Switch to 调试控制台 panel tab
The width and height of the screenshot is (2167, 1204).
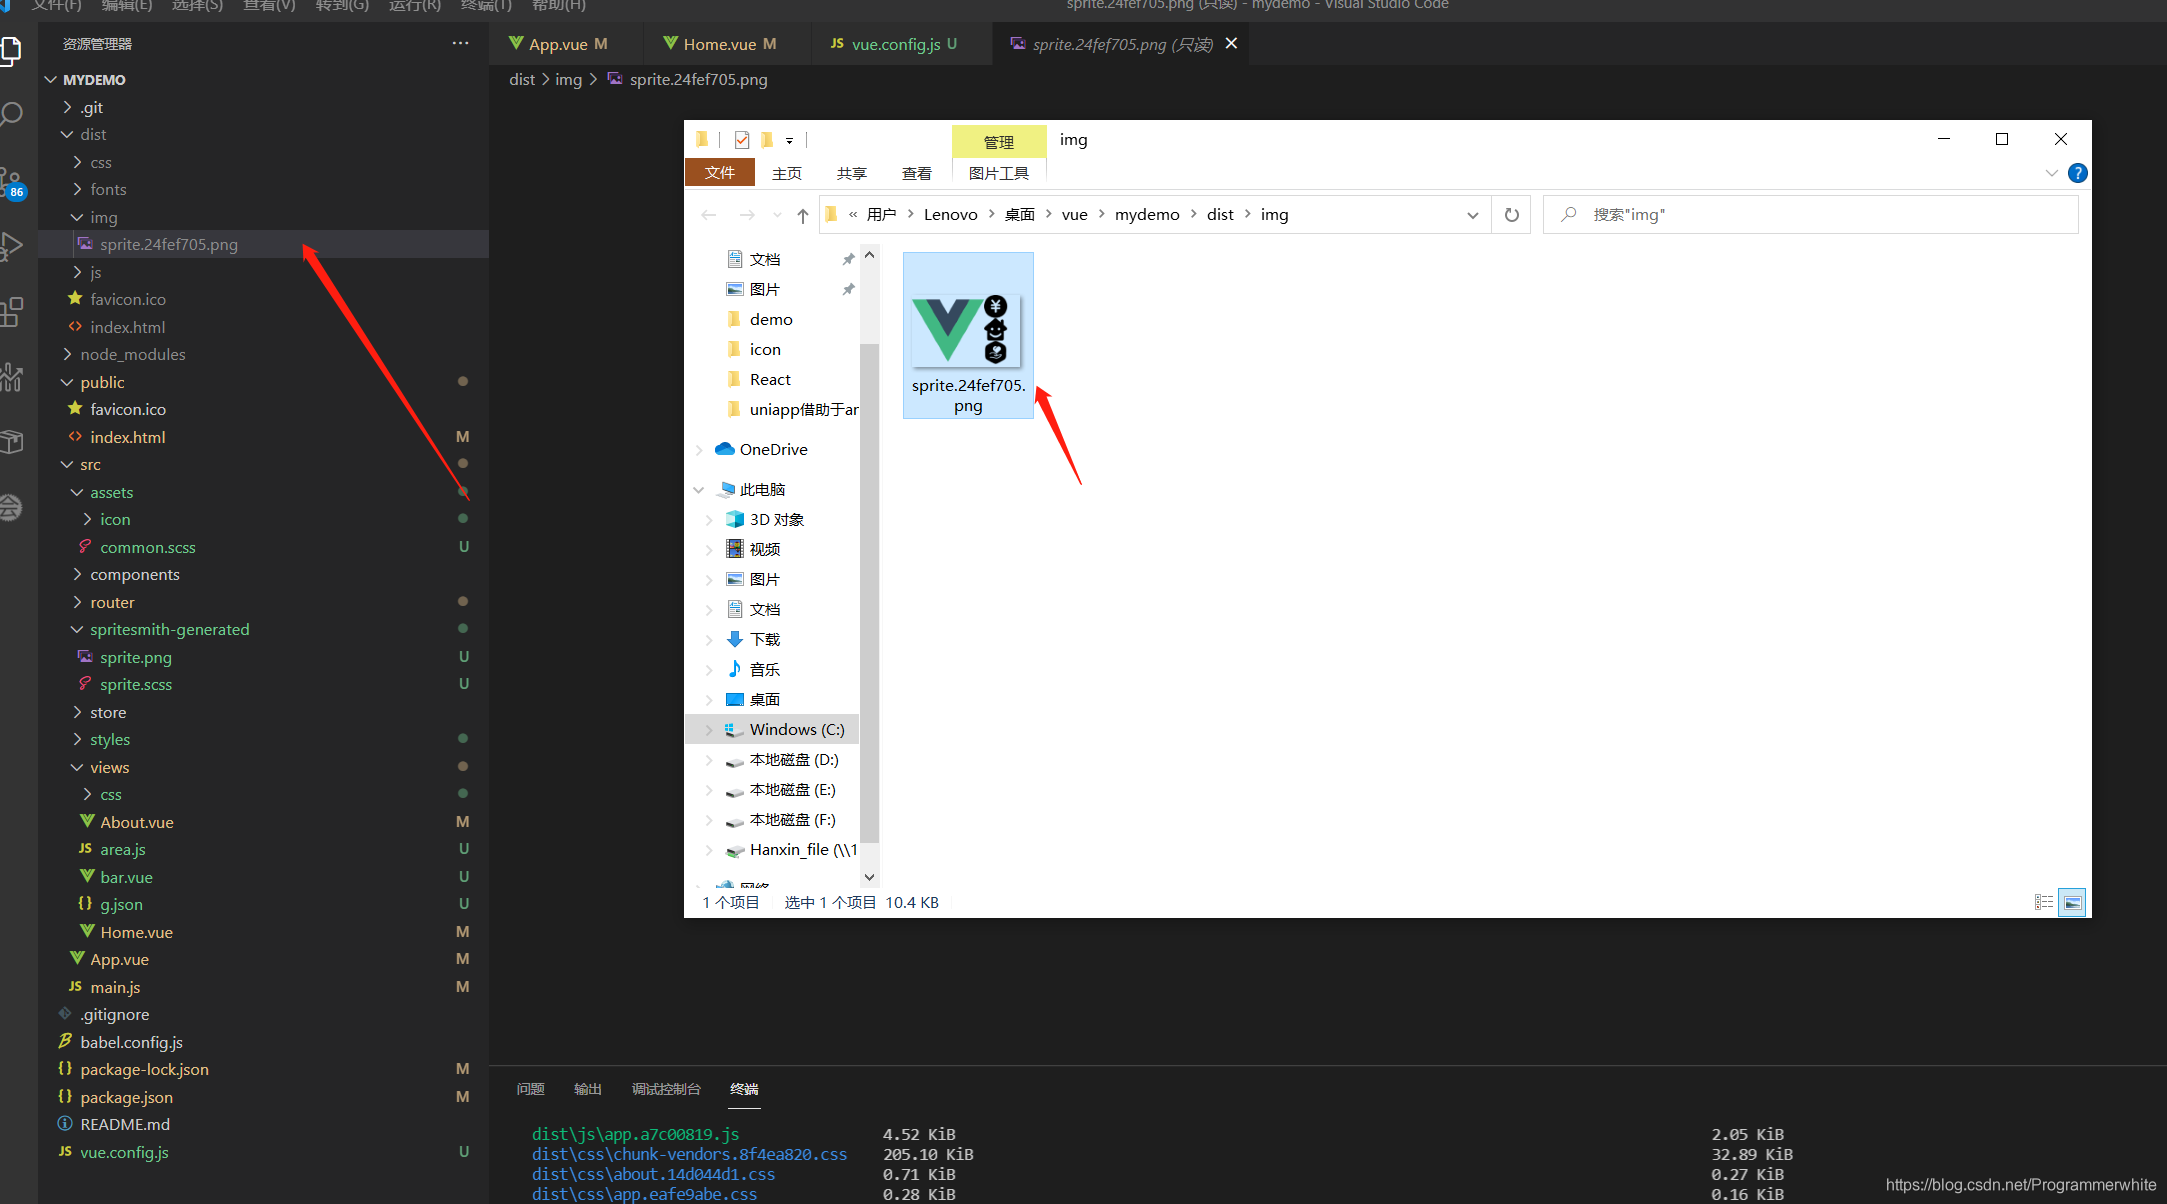[666, 1089]
